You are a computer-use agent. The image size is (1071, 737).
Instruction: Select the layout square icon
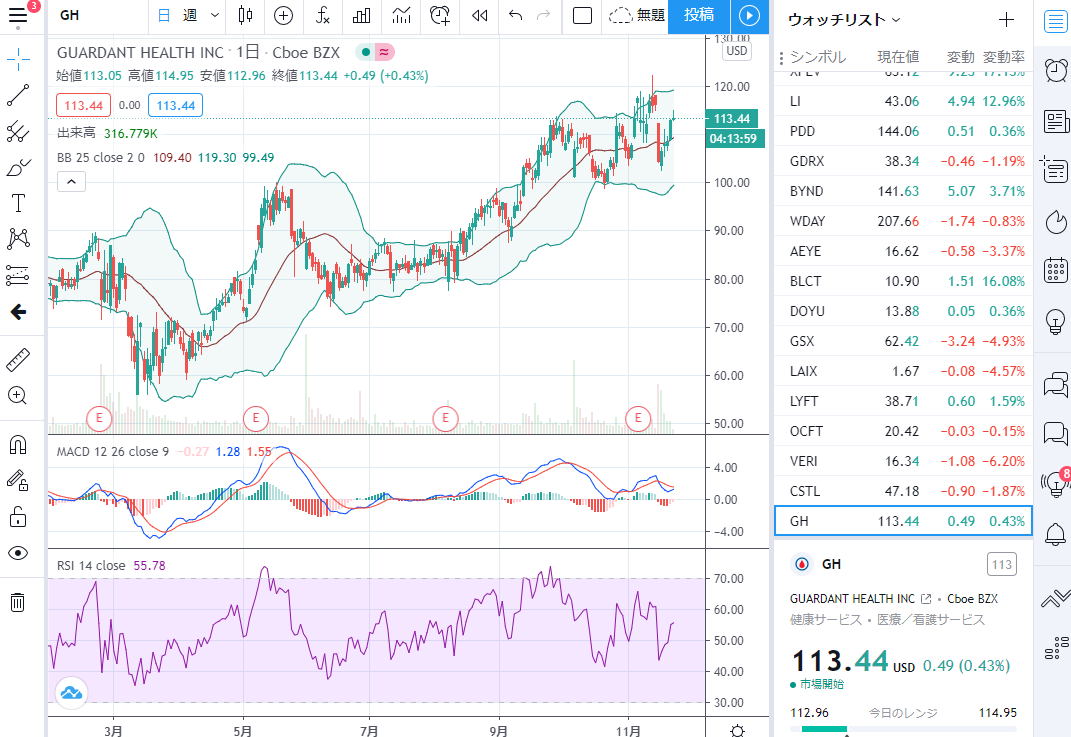(x=582, y=15)
